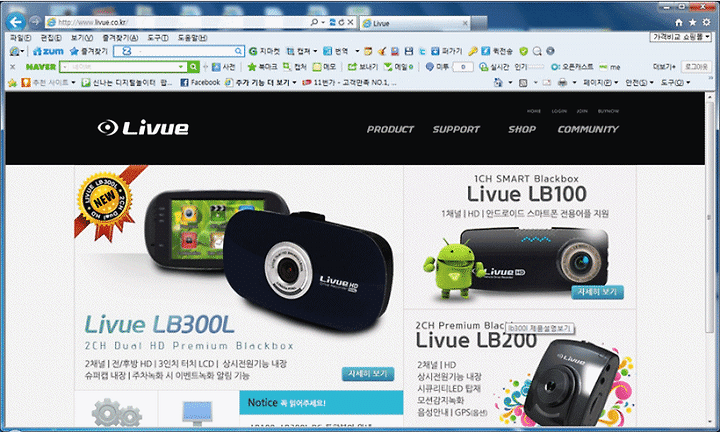This screenshot has height=432, width=720.
Task: Click the Naver toolbar search input
Action: tap(123, 67)
